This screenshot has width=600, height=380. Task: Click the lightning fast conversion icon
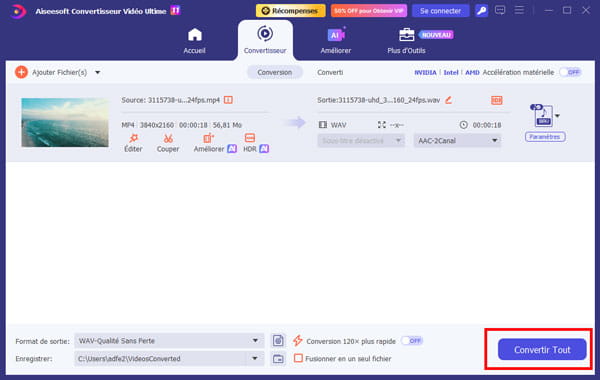tap(298, 340)
